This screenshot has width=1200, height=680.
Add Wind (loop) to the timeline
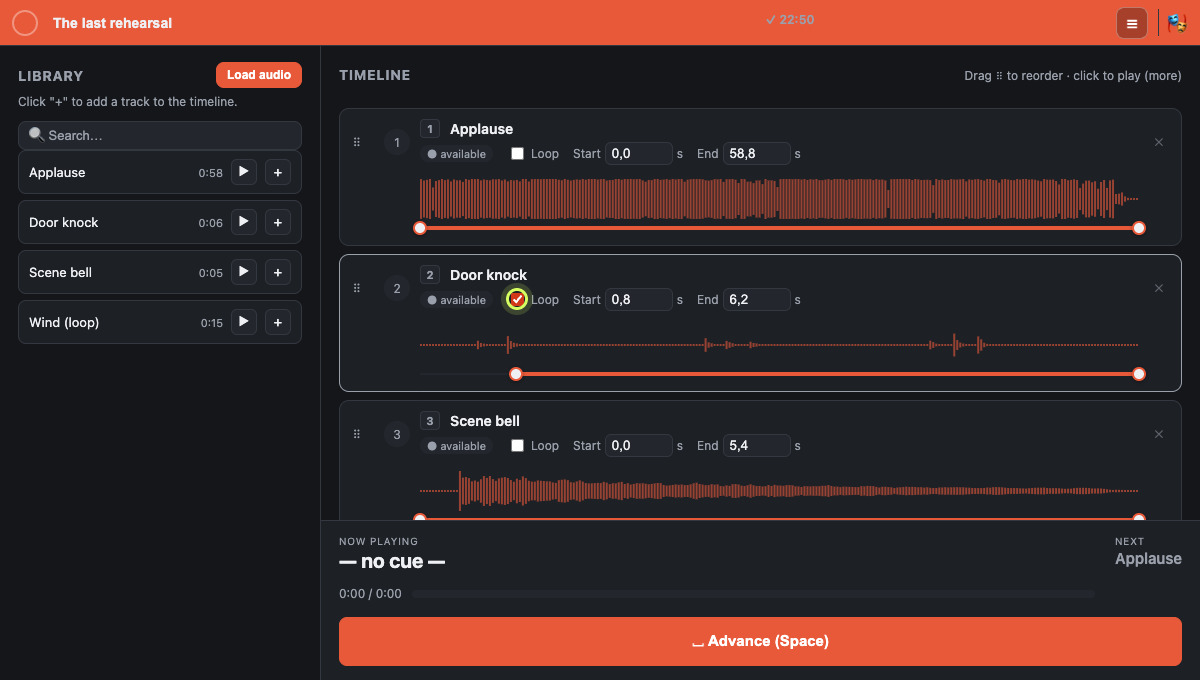tap(278, 322)
